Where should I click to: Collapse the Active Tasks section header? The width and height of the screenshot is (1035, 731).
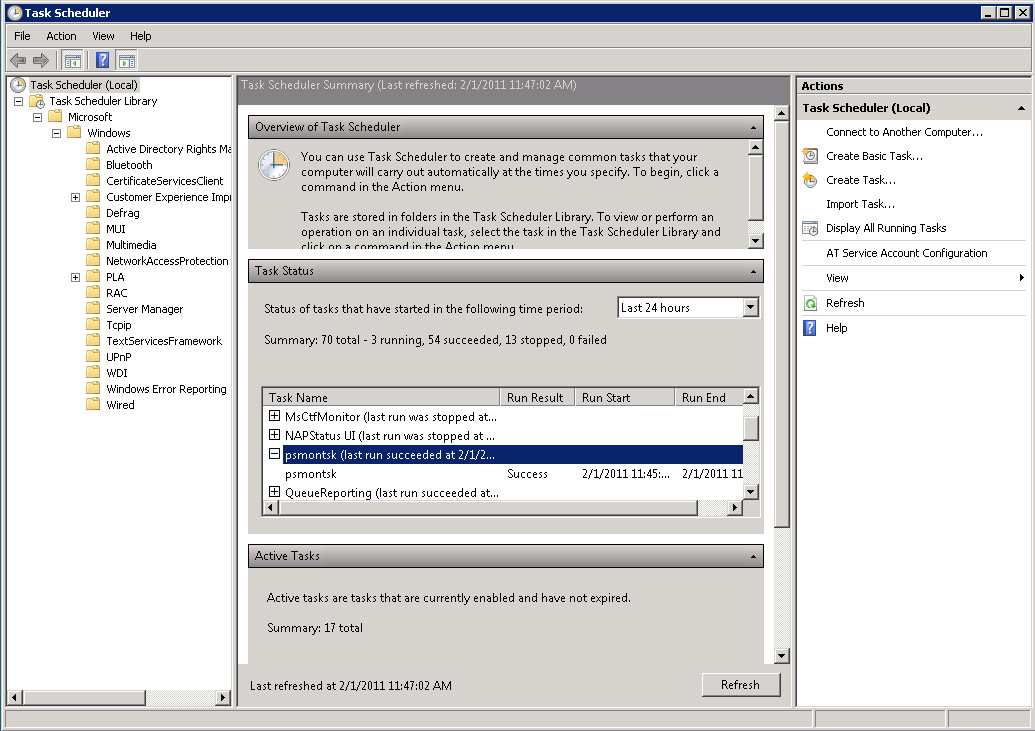click(753, 557)
